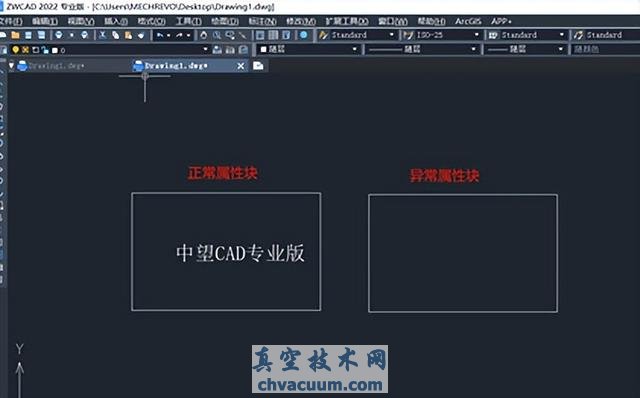
Task: Select the Pan hand tool icon
Action: 203,36
